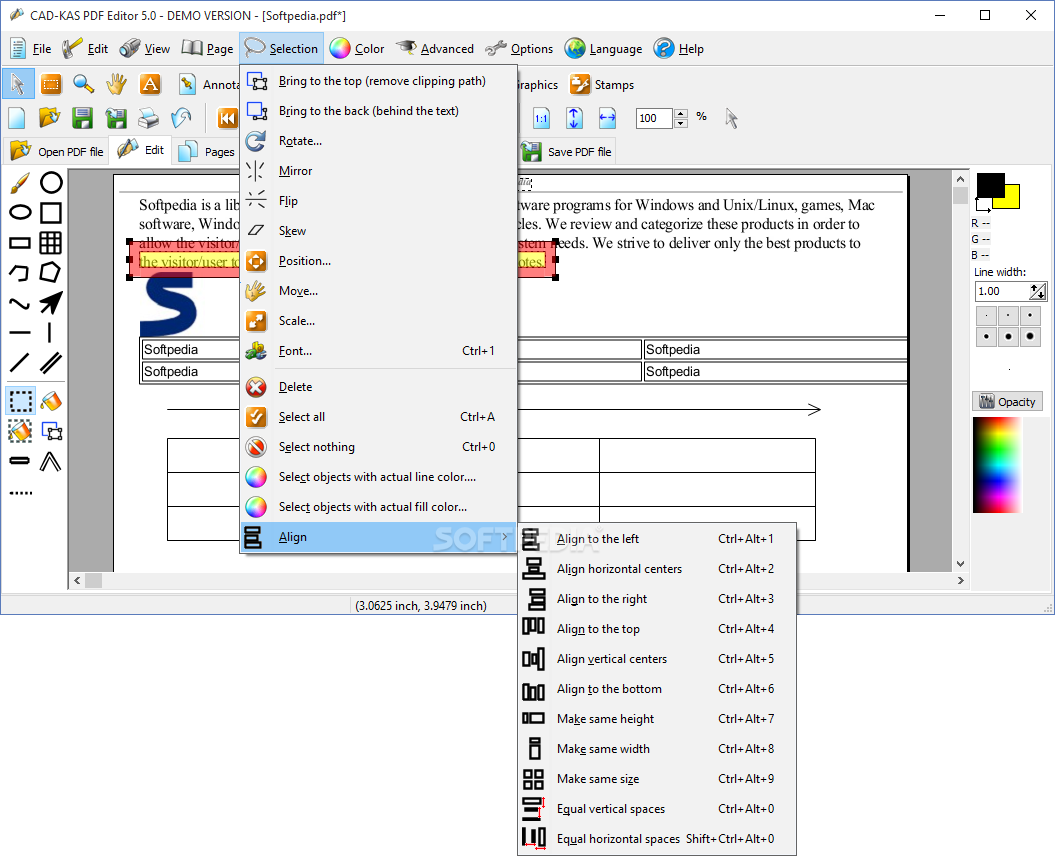Open the Advanced menu
Screen dimensions: 1055x856
[x=435, y=48]
